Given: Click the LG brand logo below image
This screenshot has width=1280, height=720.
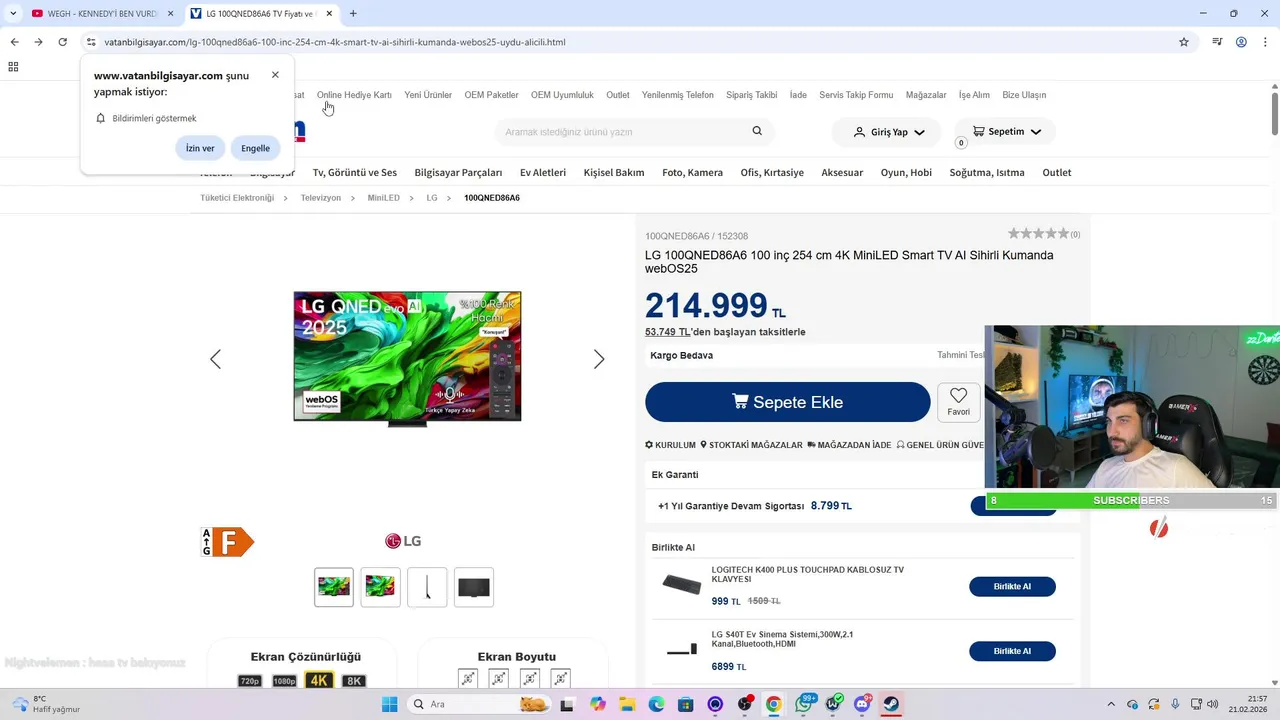Looking at the screenshot, I should pos(403,541).
